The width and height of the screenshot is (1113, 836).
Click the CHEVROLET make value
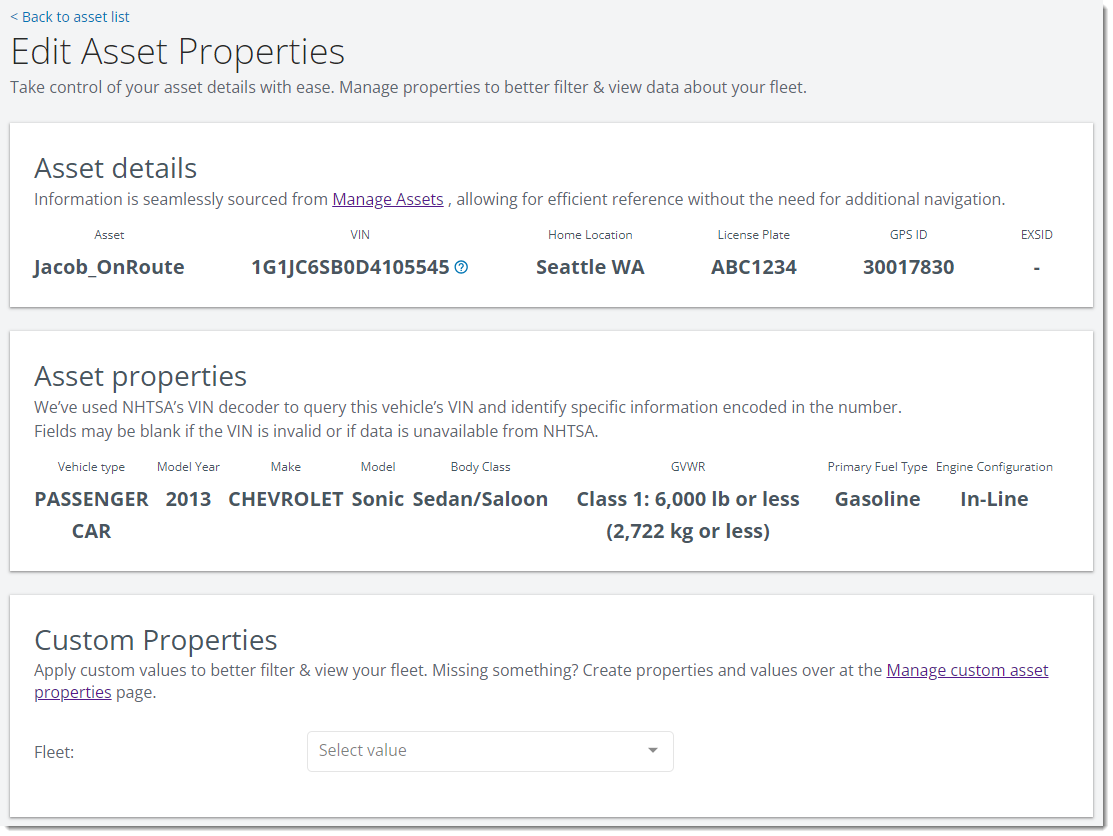click(285, 500)
